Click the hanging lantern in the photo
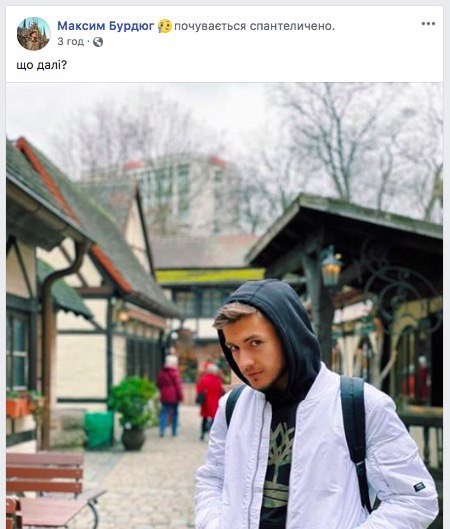 331,267
